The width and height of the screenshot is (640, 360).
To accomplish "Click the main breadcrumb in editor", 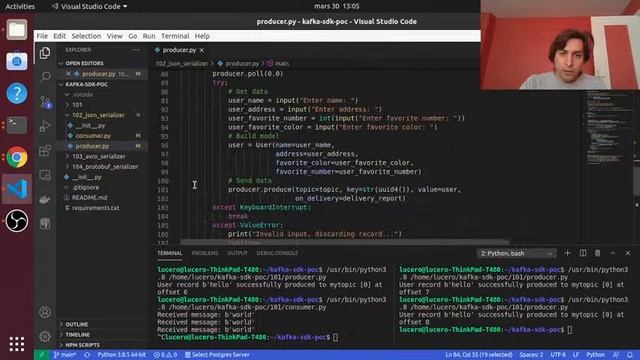I will click(278, 64).
